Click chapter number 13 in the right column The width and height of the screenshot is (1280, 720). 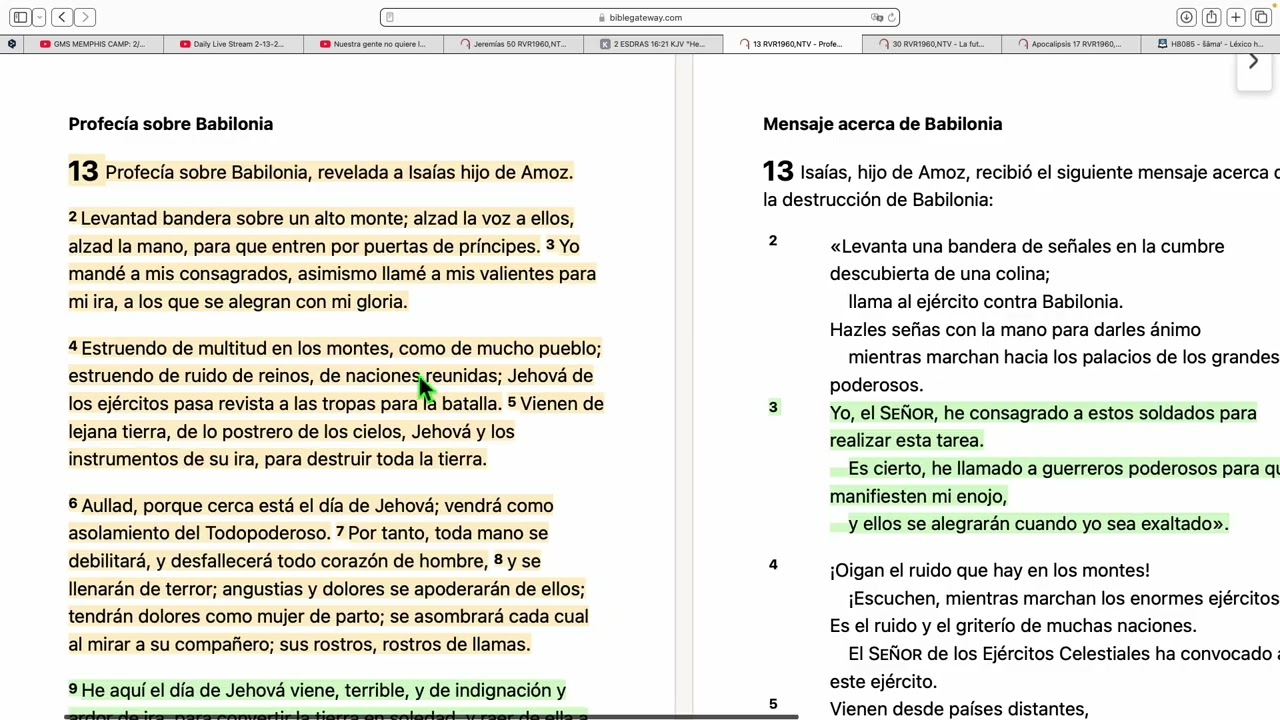778,171
